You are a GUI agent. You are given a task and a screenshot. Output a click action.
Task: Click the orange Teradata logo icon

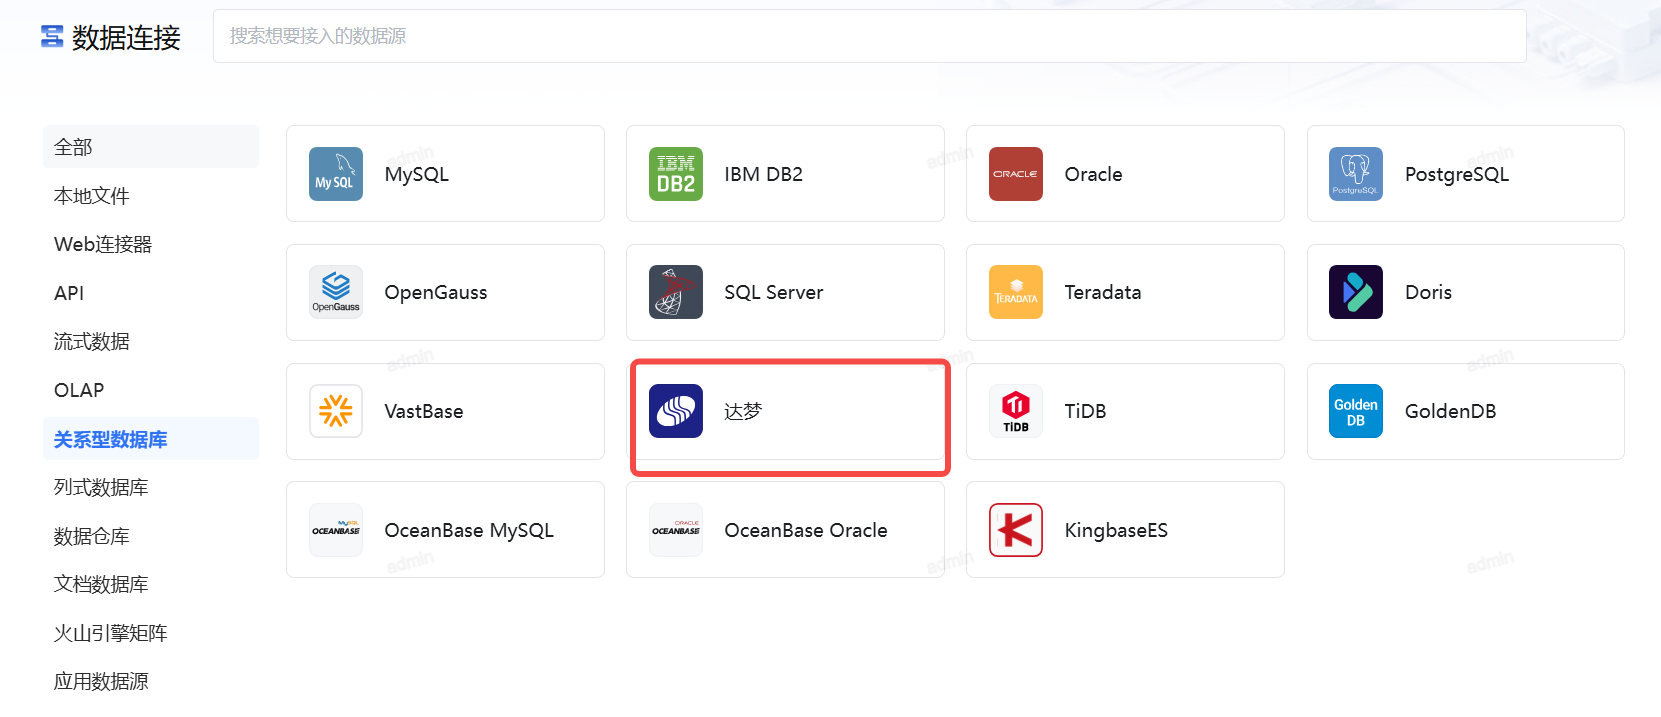(1016, 292)
